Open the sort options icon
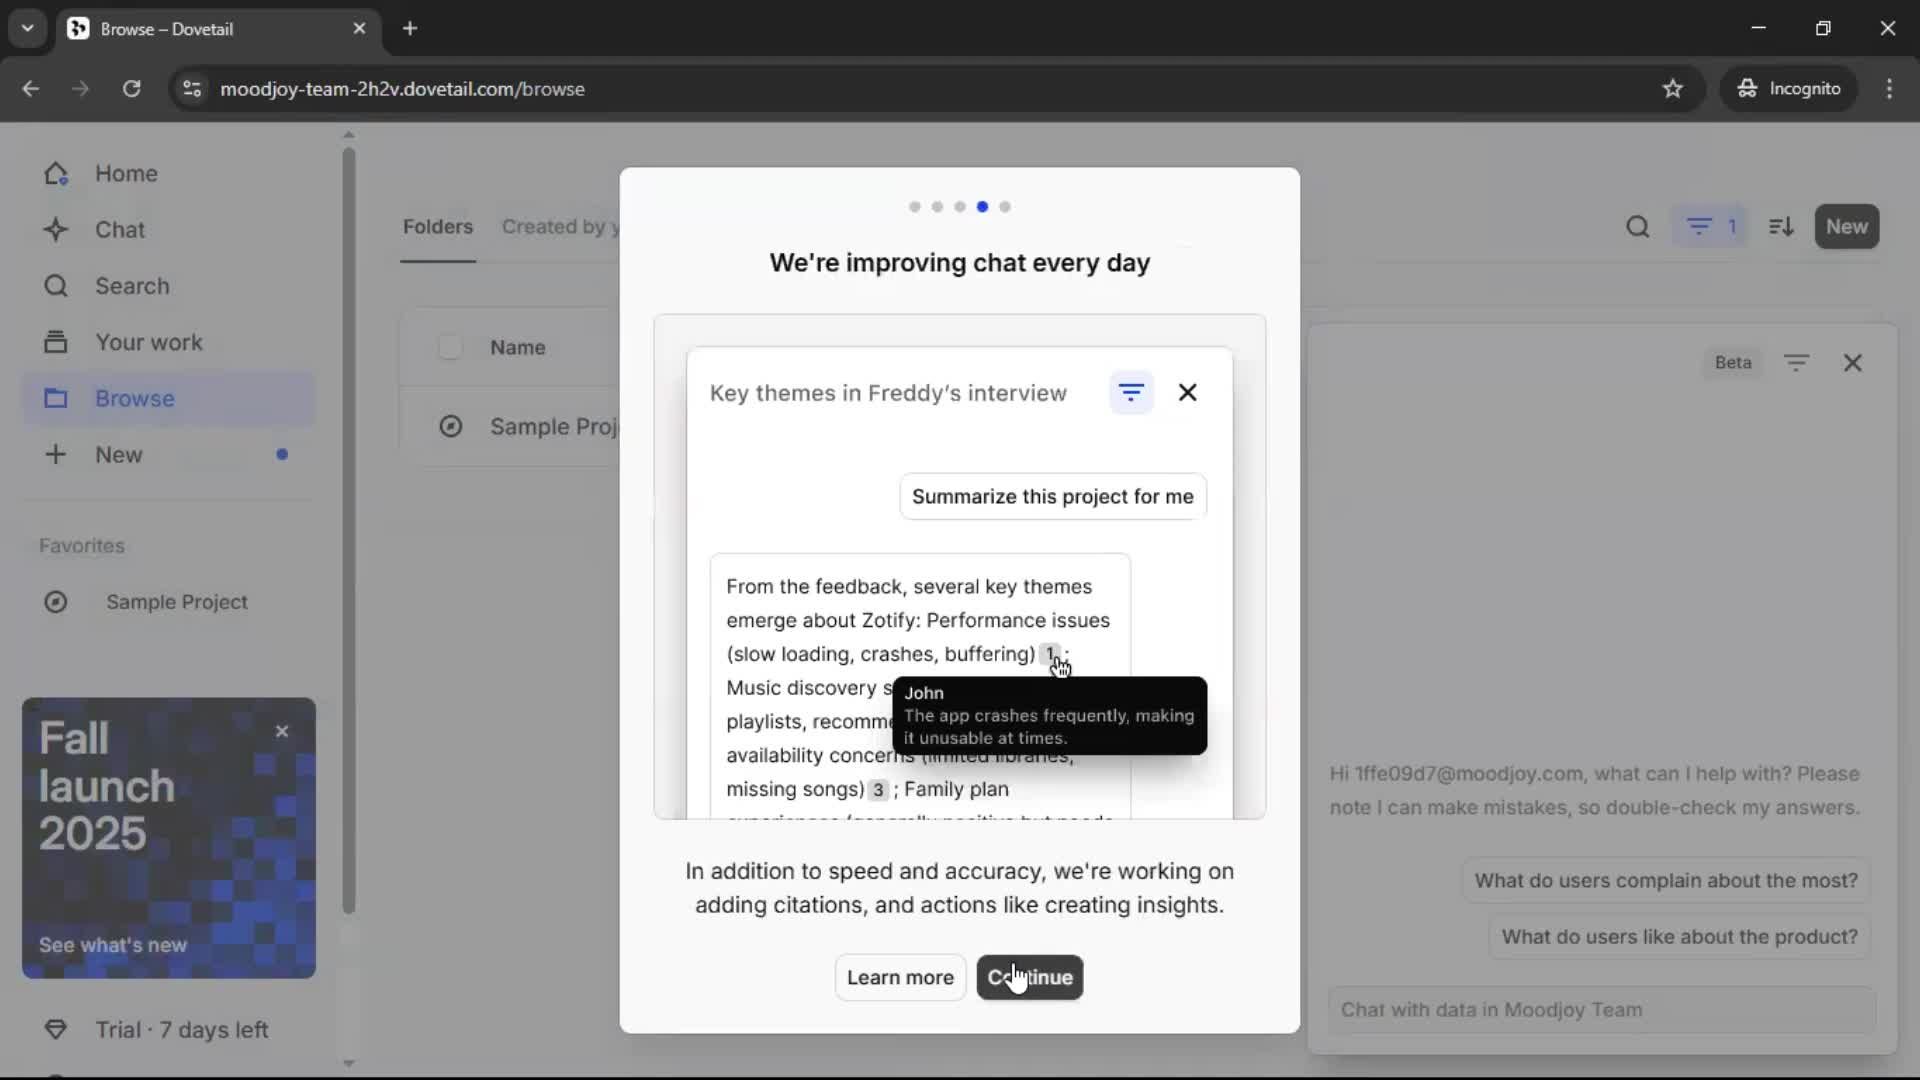 coord(1781,227)
